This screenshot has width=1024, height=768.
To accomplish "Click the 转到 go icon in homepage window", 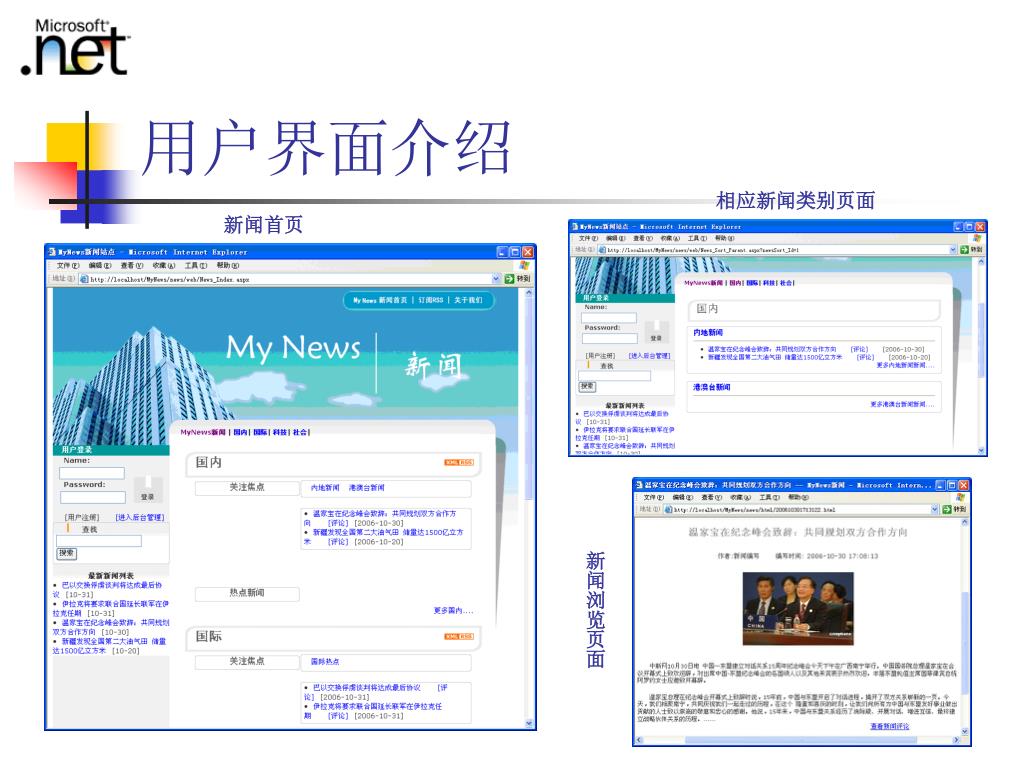I will coord(510,279).
